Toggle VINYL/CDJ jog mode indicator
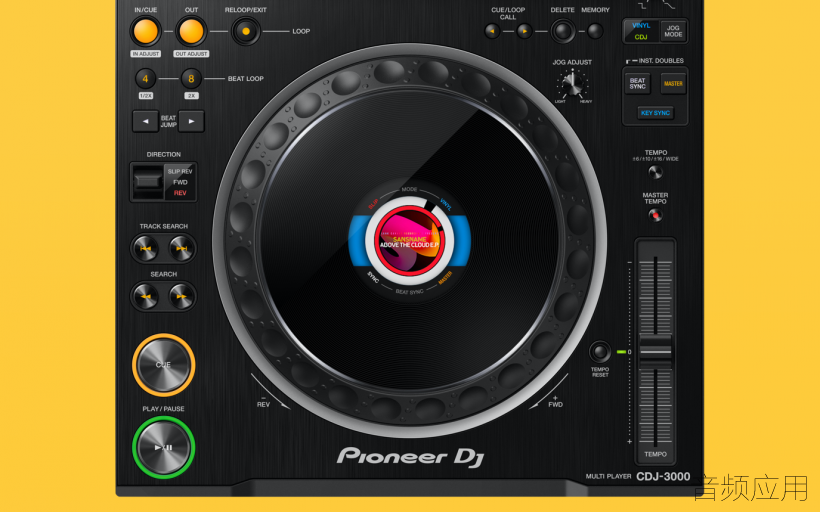 (x=641, y=31)
